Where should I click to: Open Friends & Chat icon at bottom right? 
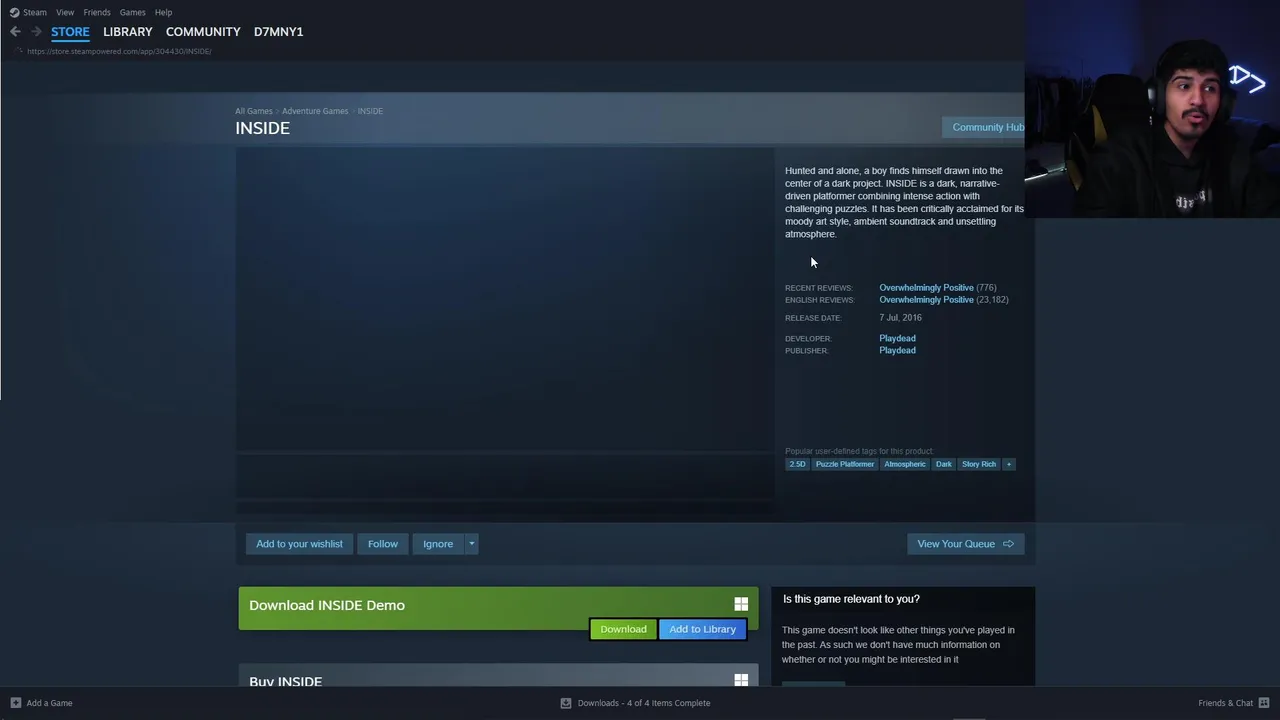1264,703
